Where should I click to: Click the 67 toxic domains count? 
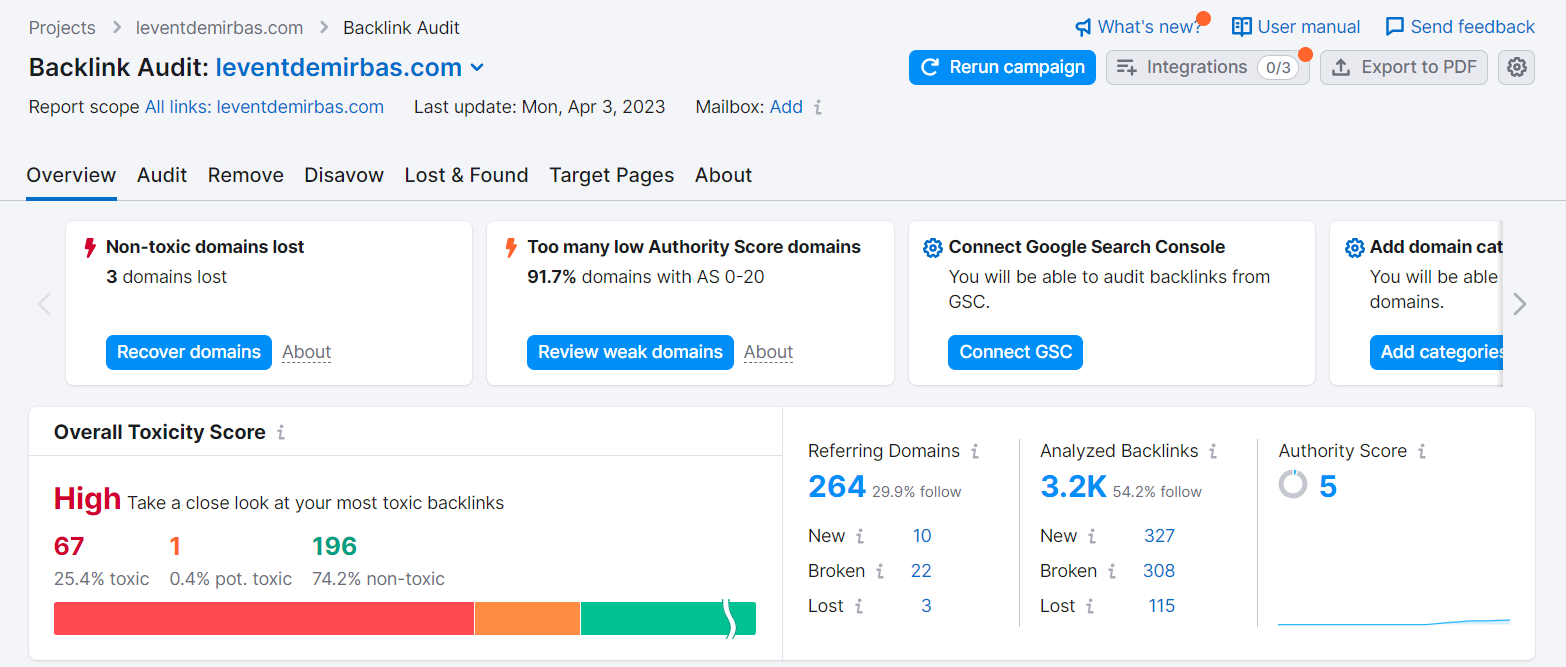click(69, 546)
